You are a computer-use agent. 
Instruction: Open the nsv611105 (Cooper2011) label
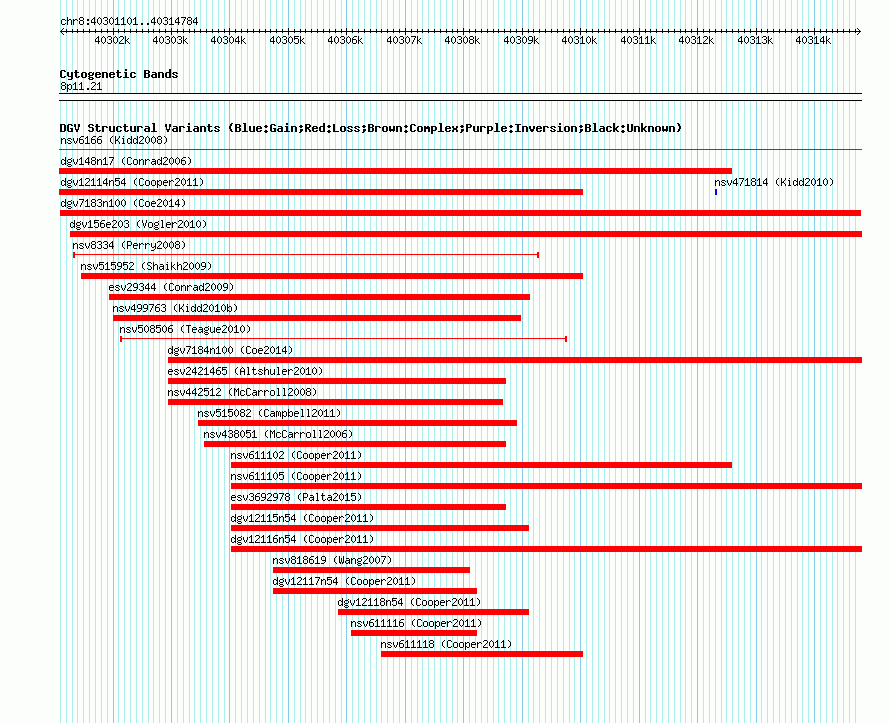[x=296, y=476]
